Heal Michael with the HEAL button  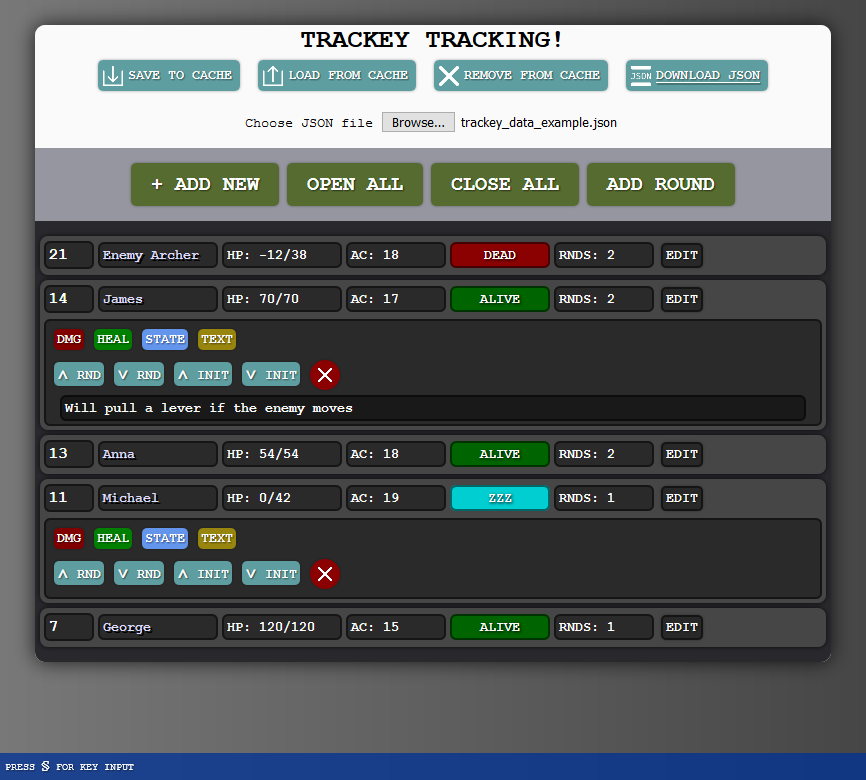[x=113, y=538]
